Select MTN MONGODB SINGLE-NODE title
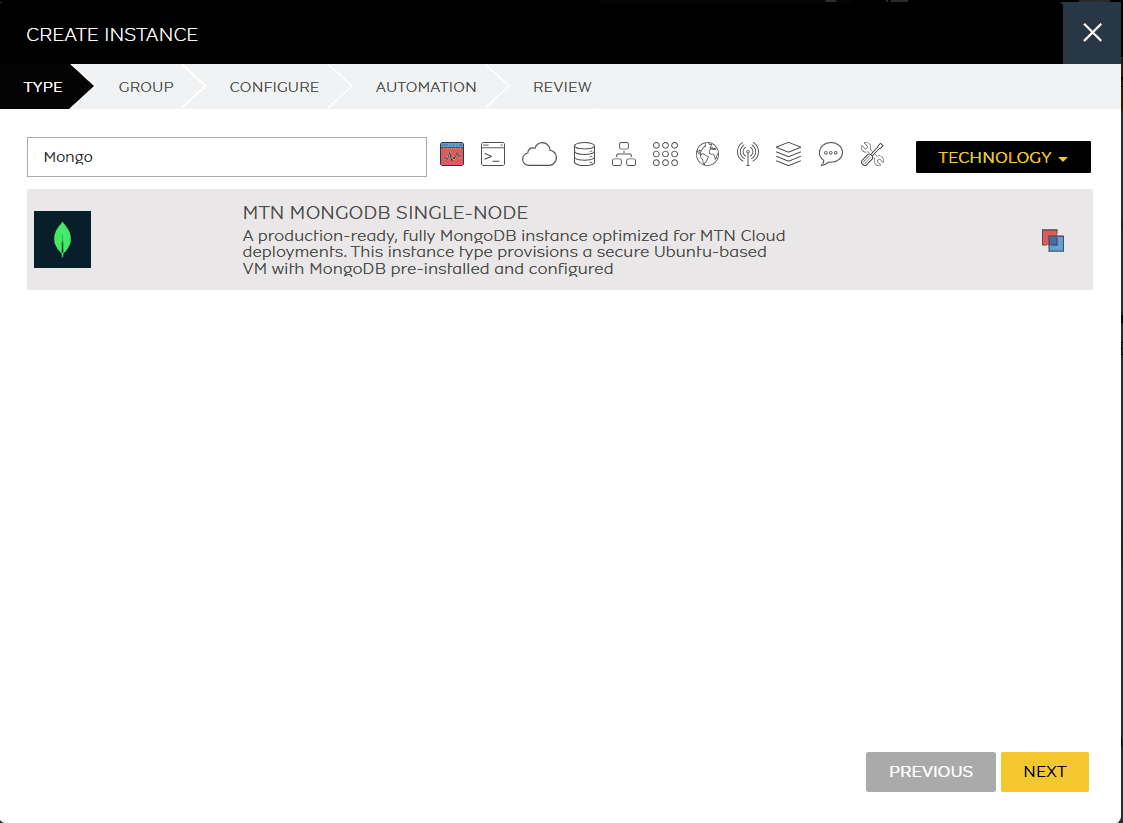Image resolution: width=1123 pixels, height=823 pixels. coord(385,213)
